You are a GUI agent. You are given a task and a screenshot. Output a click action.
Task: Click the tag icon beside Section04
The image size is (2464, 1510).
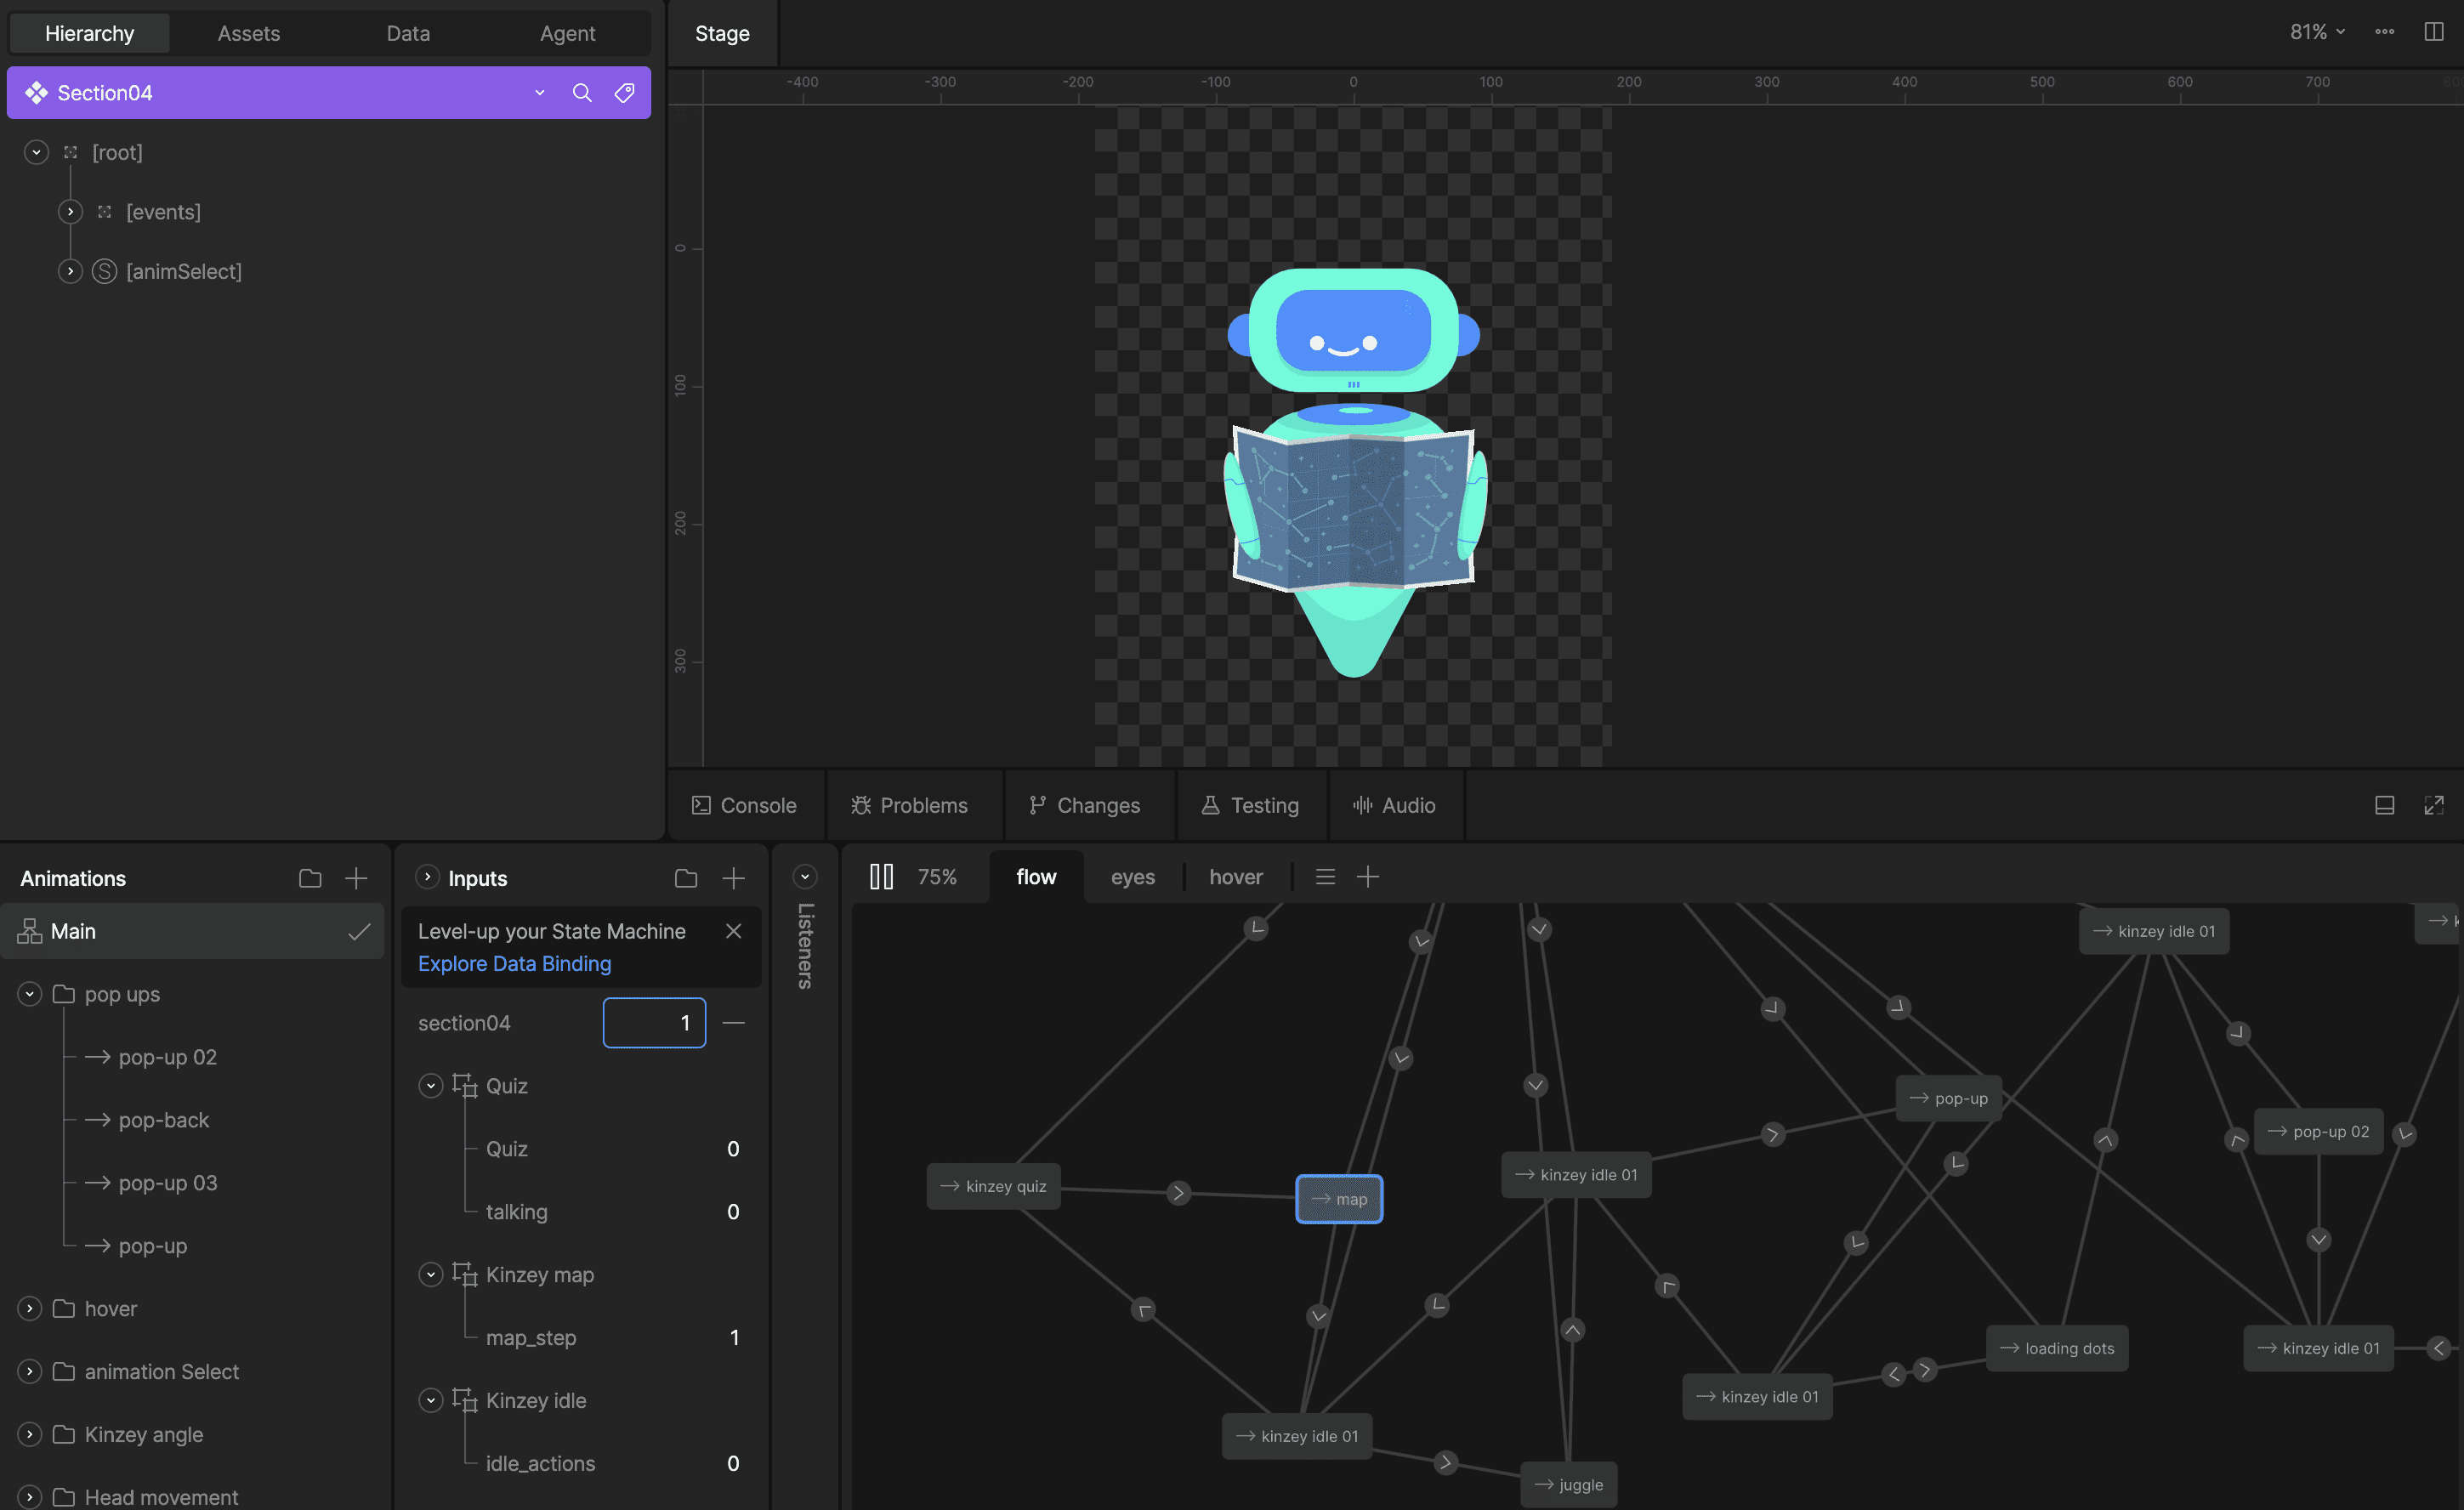click(x=624, y=93)
